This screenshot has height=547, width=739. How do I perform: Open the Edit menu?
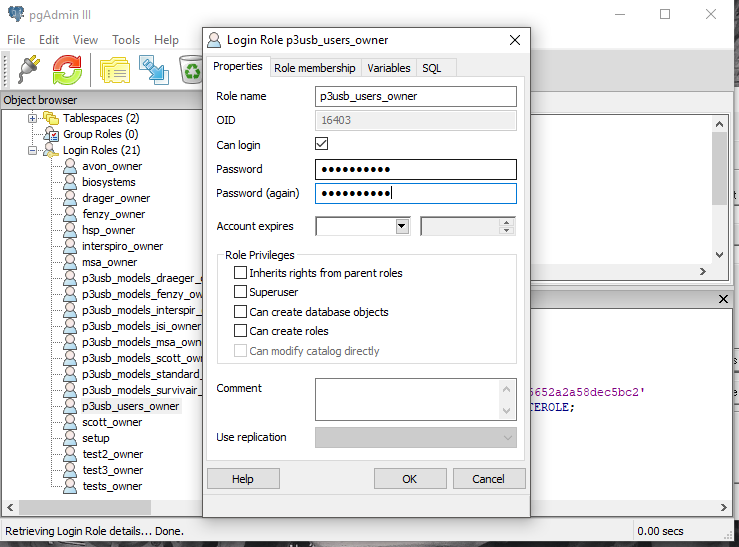point(49,40)
